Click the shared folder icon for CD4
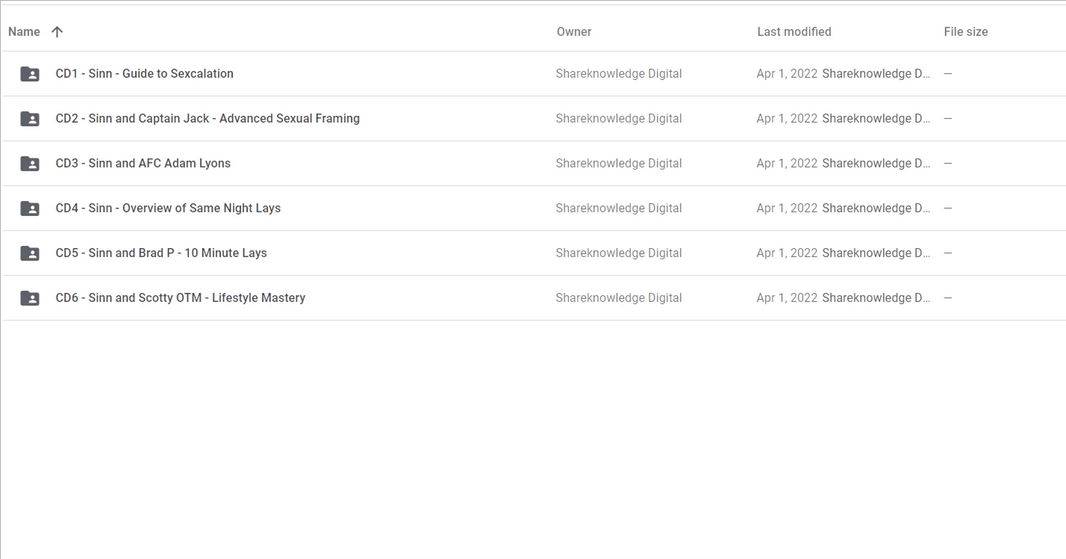This screenshot has width=1066, height=559. tap(30, 208)
